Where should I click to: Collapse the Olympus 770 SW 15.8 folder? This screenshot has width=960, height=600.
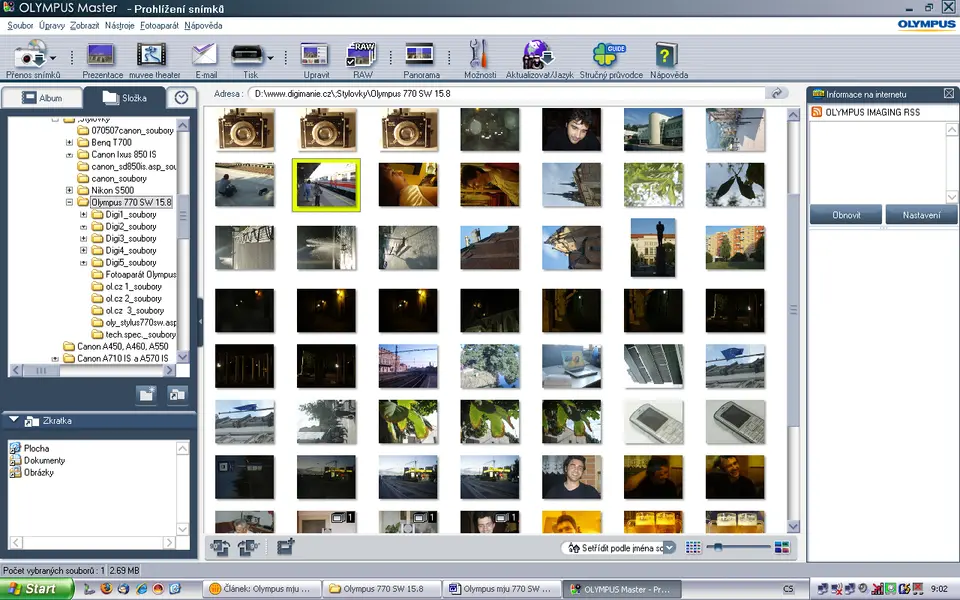coord(70,202)
